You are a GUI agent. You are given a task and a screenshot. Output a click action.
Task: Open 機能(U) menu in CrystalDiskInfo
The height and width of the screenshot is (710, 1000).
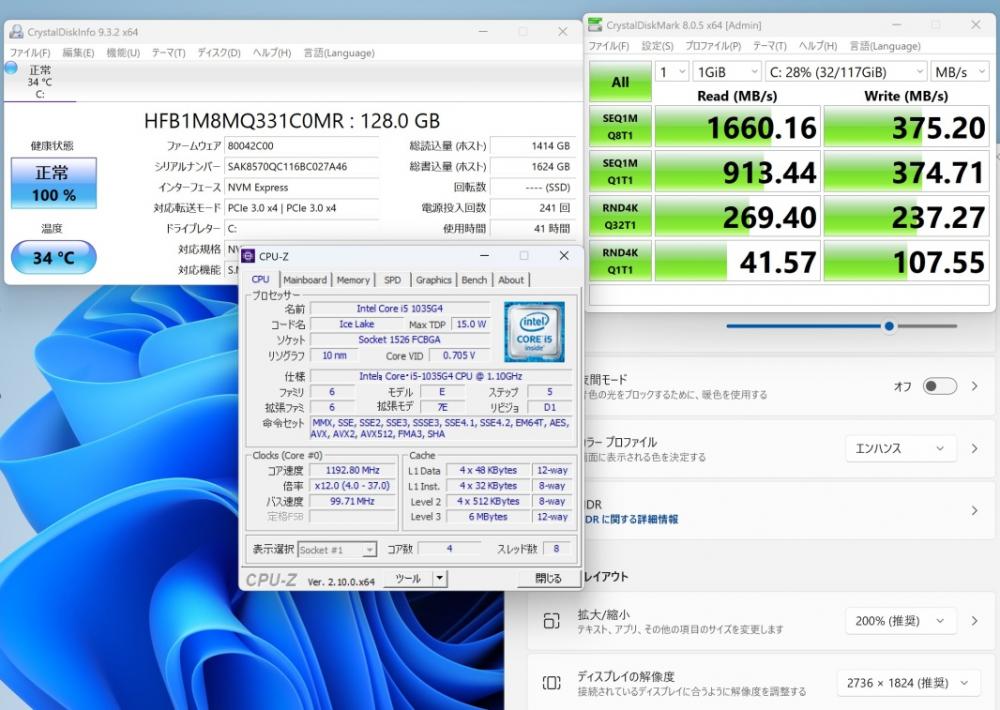pos(122,52)
